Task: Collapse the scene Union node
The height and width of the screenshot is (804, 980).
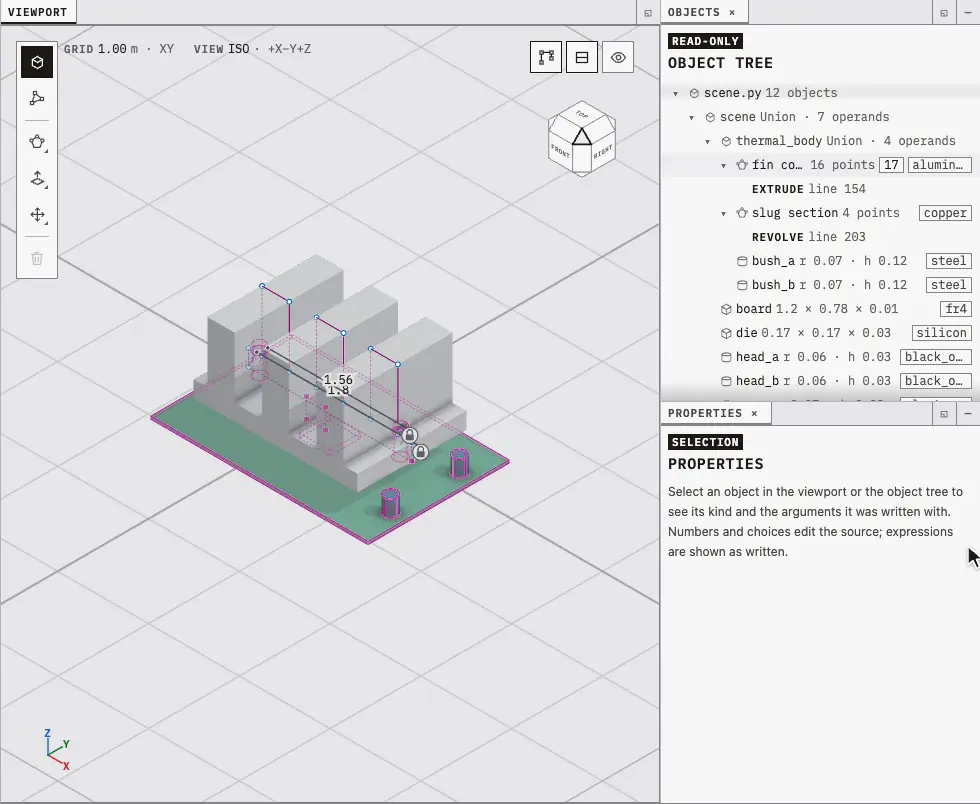Action: [692, 118]
